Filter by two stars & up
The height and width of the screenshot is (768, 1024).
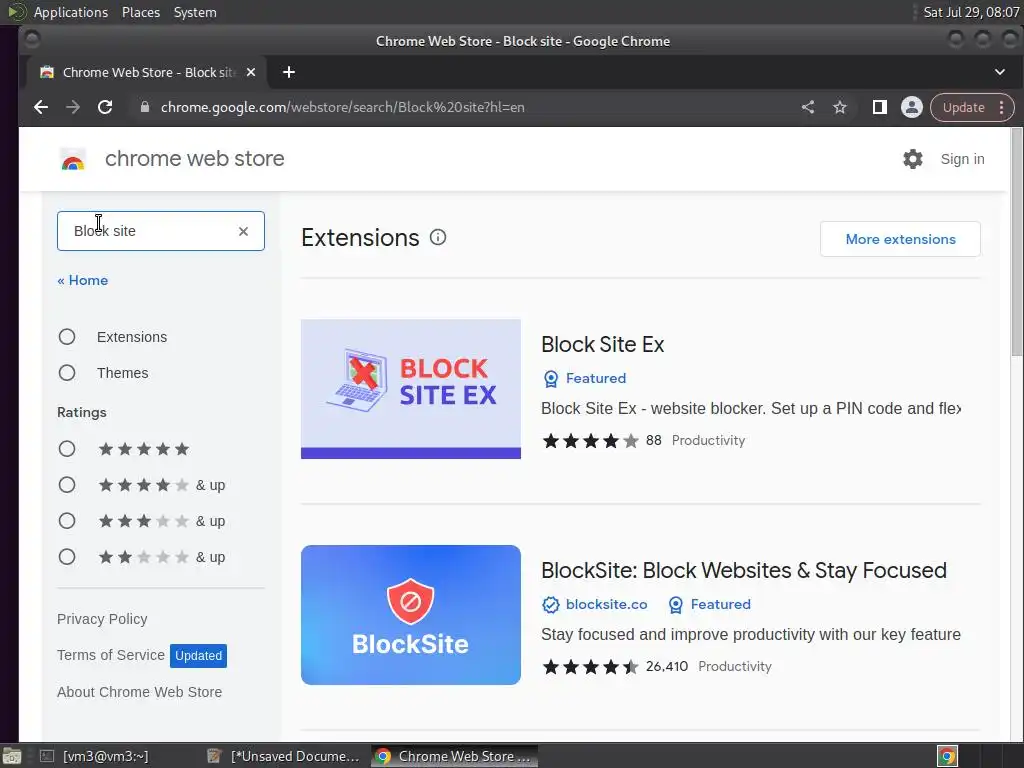coord(67,557)
